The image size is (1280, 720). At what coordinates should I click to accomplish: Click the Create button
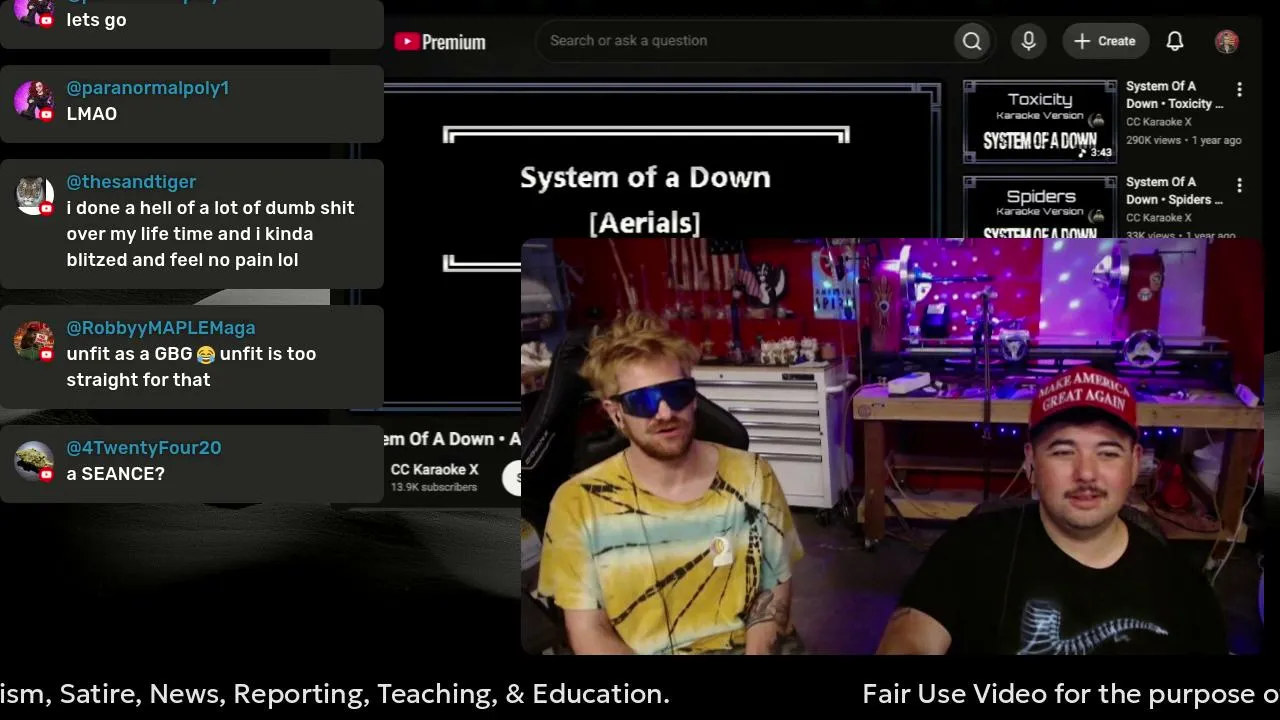[1105, 41]
